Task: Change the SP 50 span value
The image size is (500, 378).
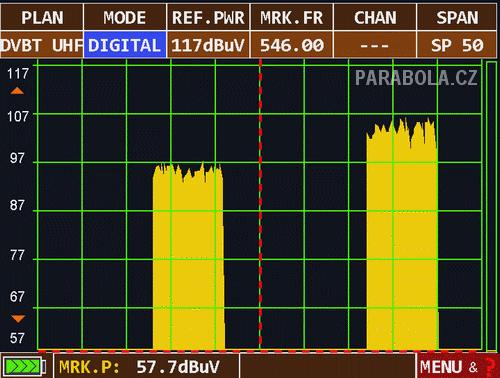Action: 457,45
